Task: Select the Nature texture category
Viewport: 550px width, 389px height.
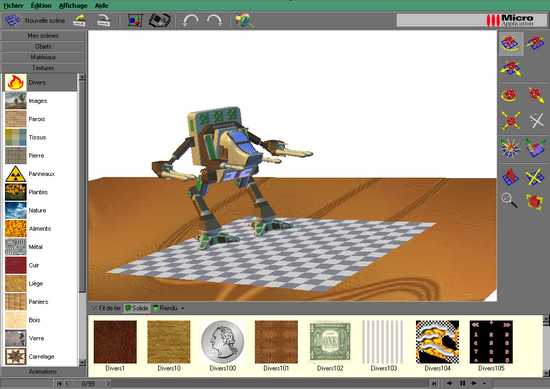Action: [40, 210]
